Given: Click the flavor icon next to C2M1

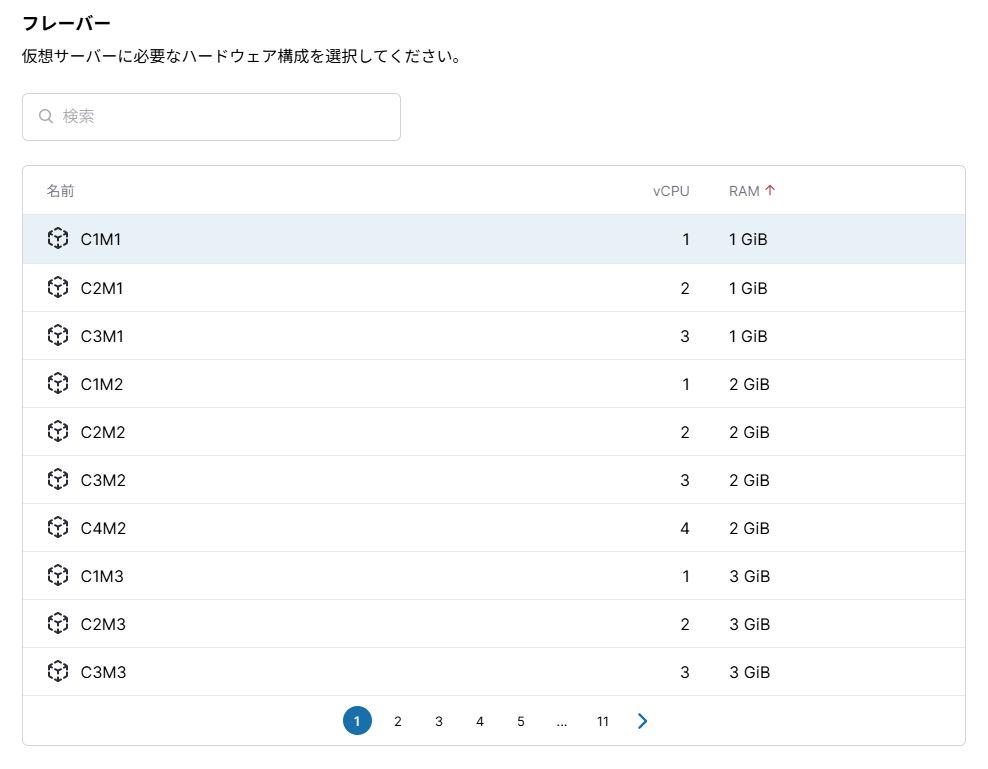Looking at the screenshot, I should (x=57, y=288).
